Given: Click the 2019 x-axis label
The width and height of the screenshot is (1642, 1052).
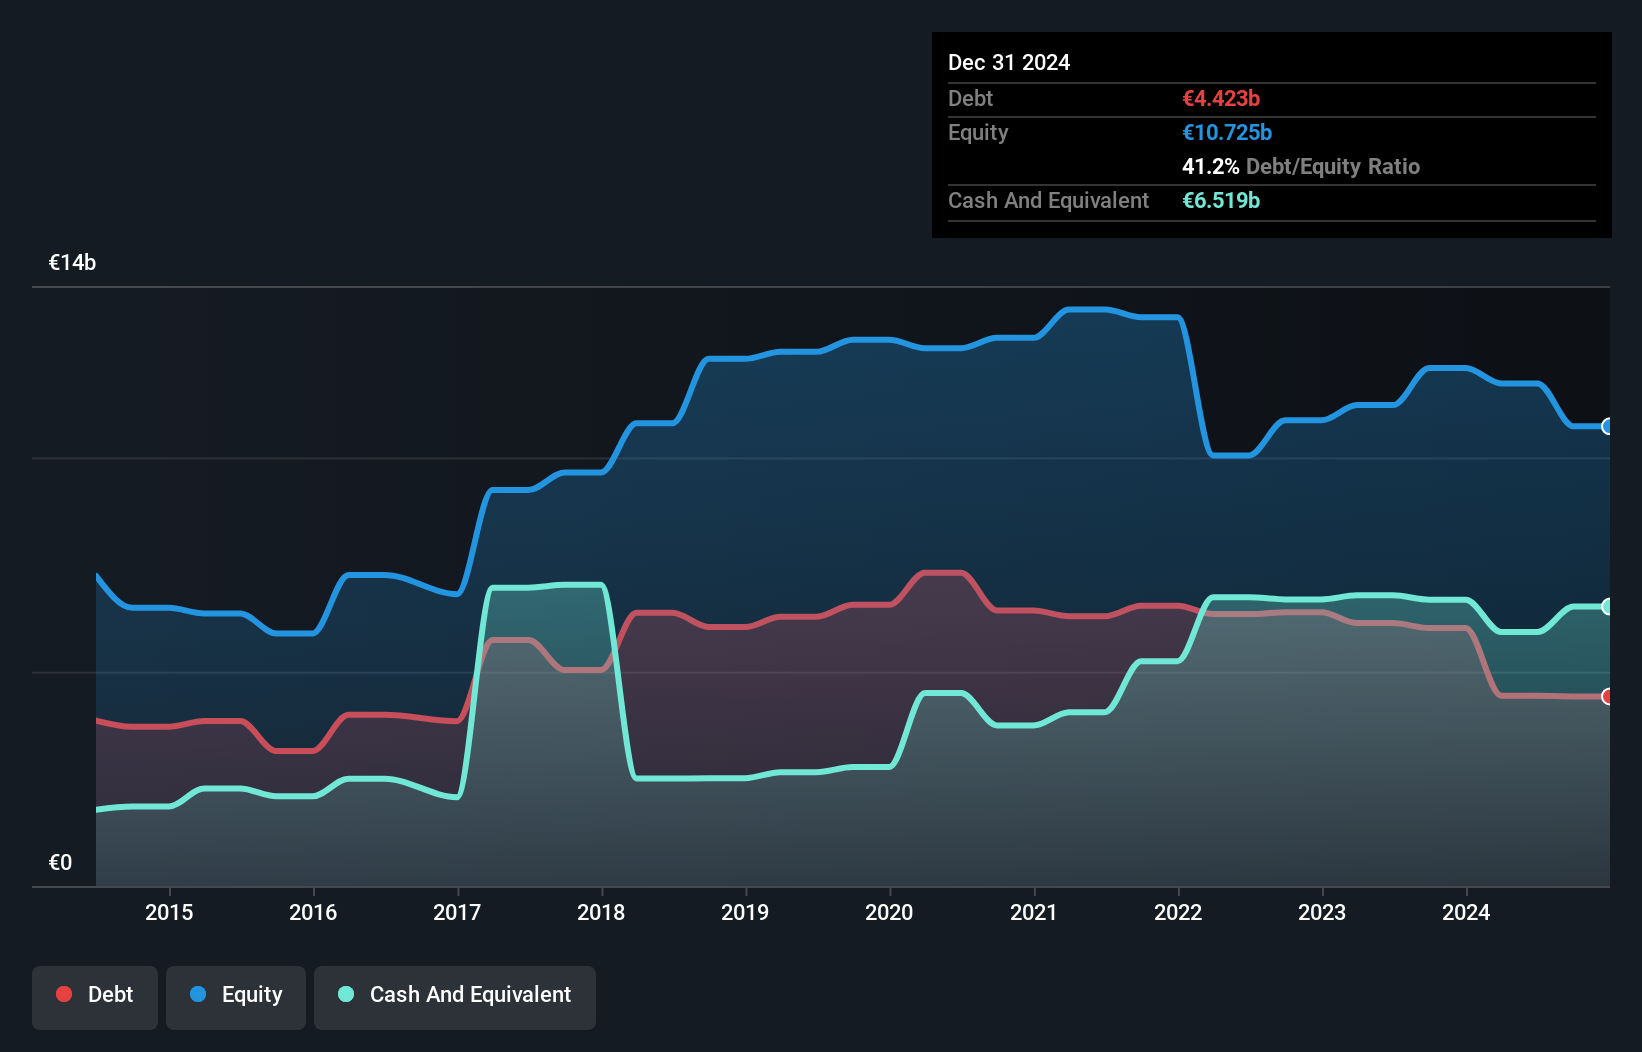Looking at the screenshot, I should coord(745,912).
